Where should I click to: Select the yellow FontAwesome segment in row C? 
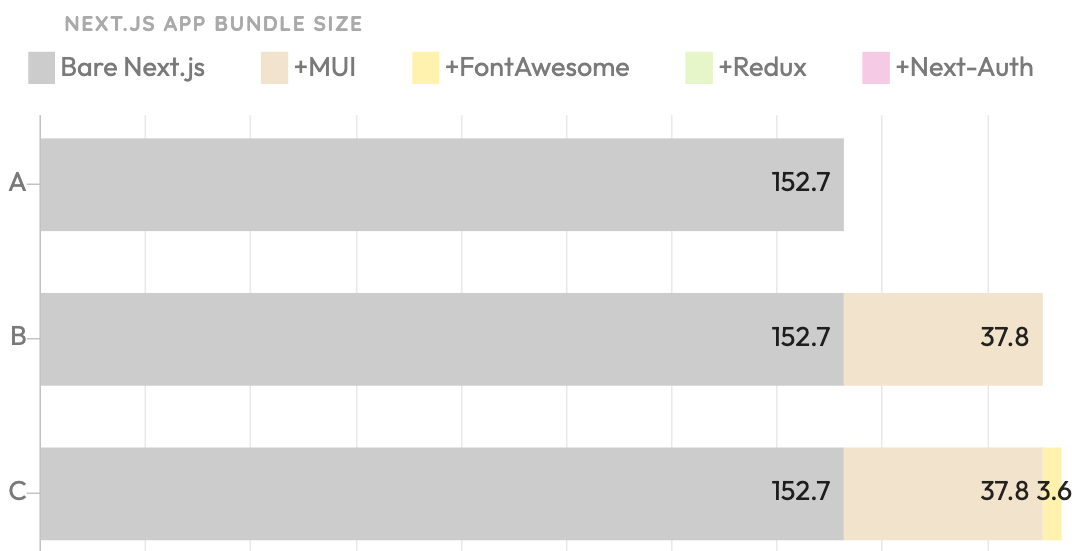tap(1052, 494)
